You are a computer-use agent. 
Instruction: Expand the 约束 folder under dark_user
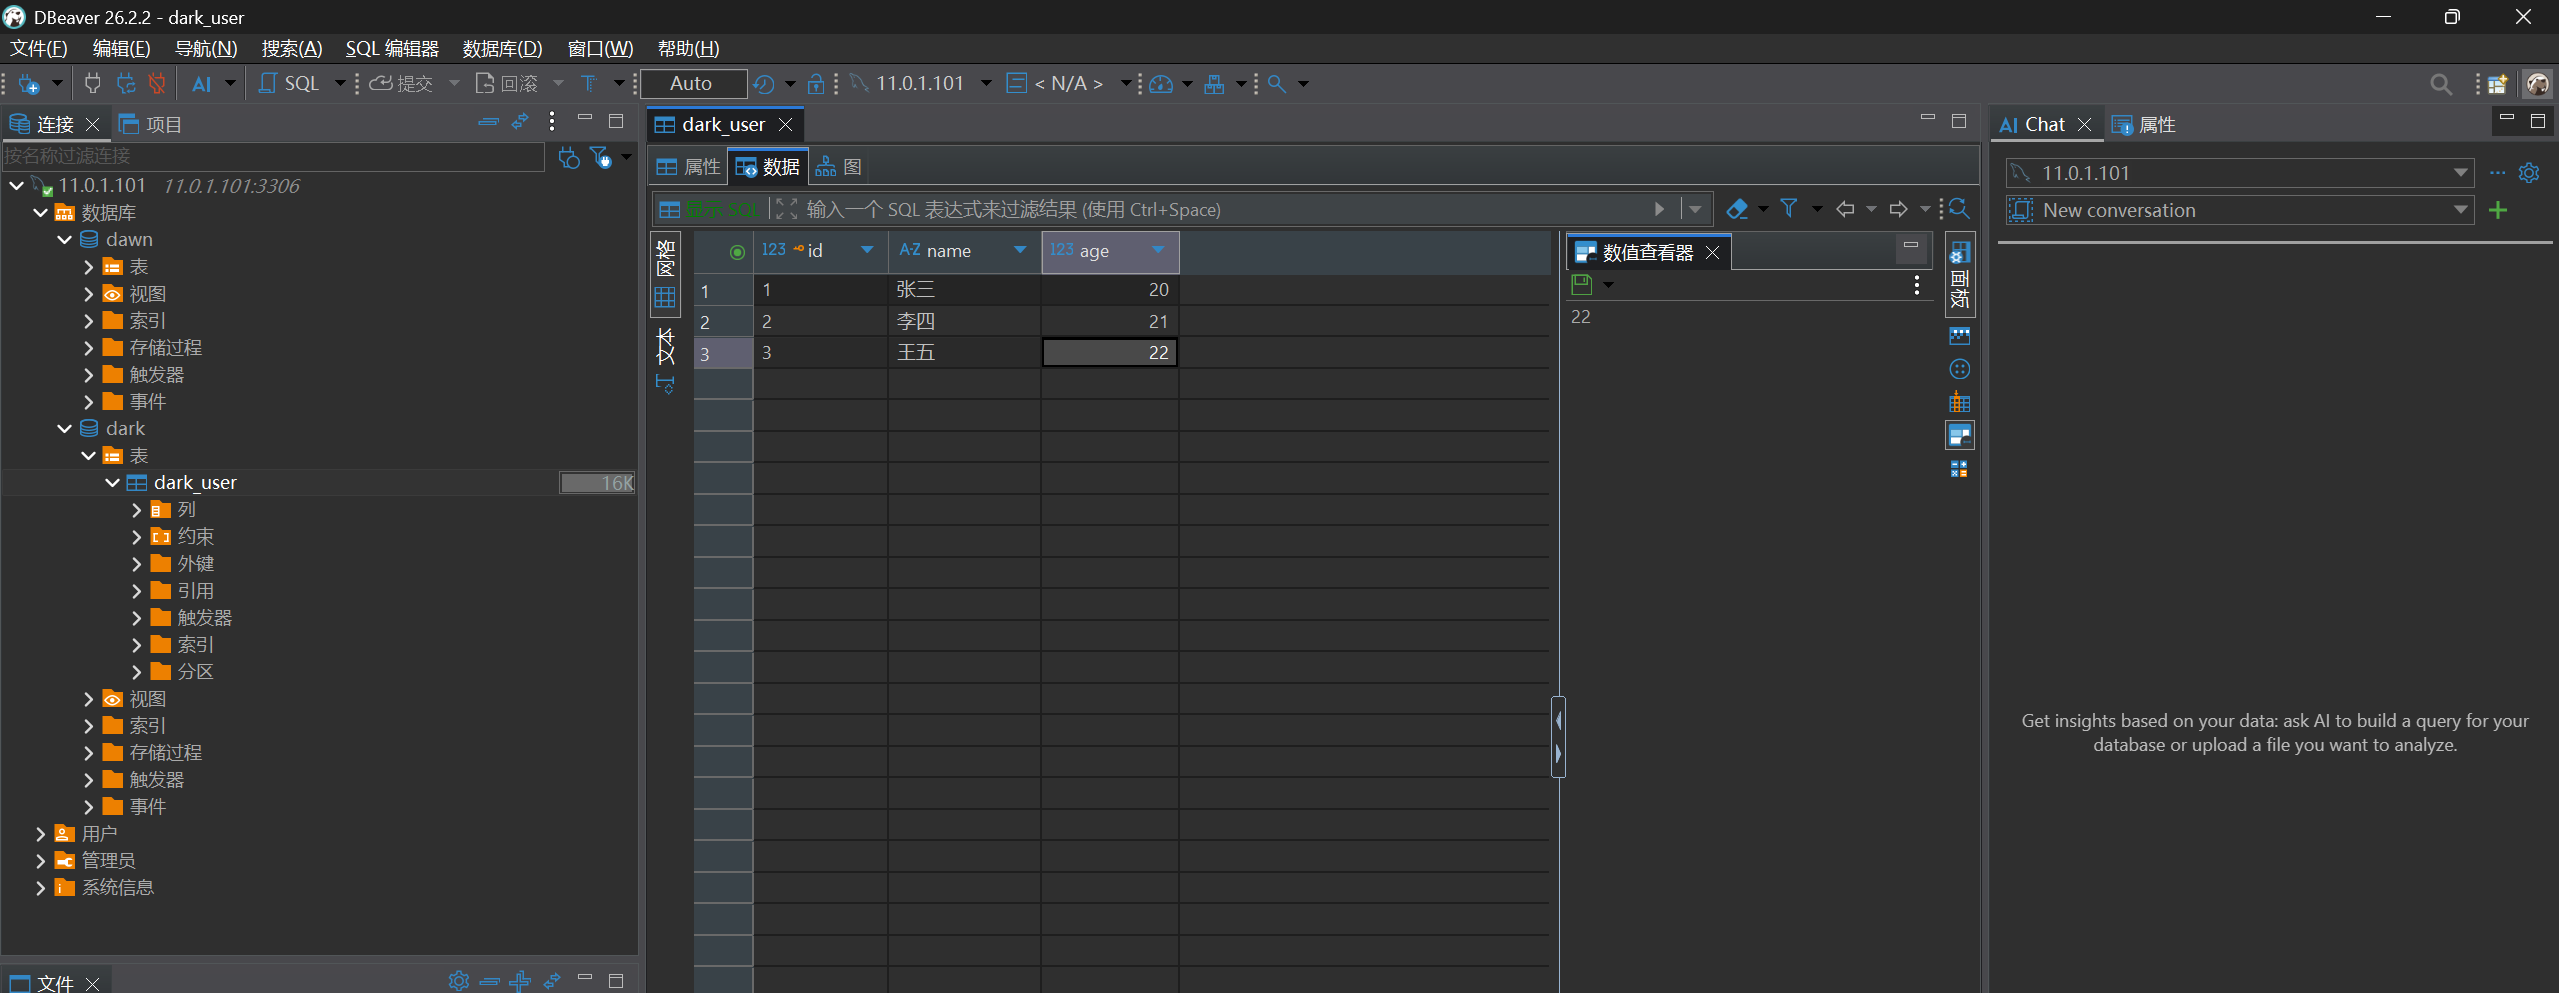(137, 537)
